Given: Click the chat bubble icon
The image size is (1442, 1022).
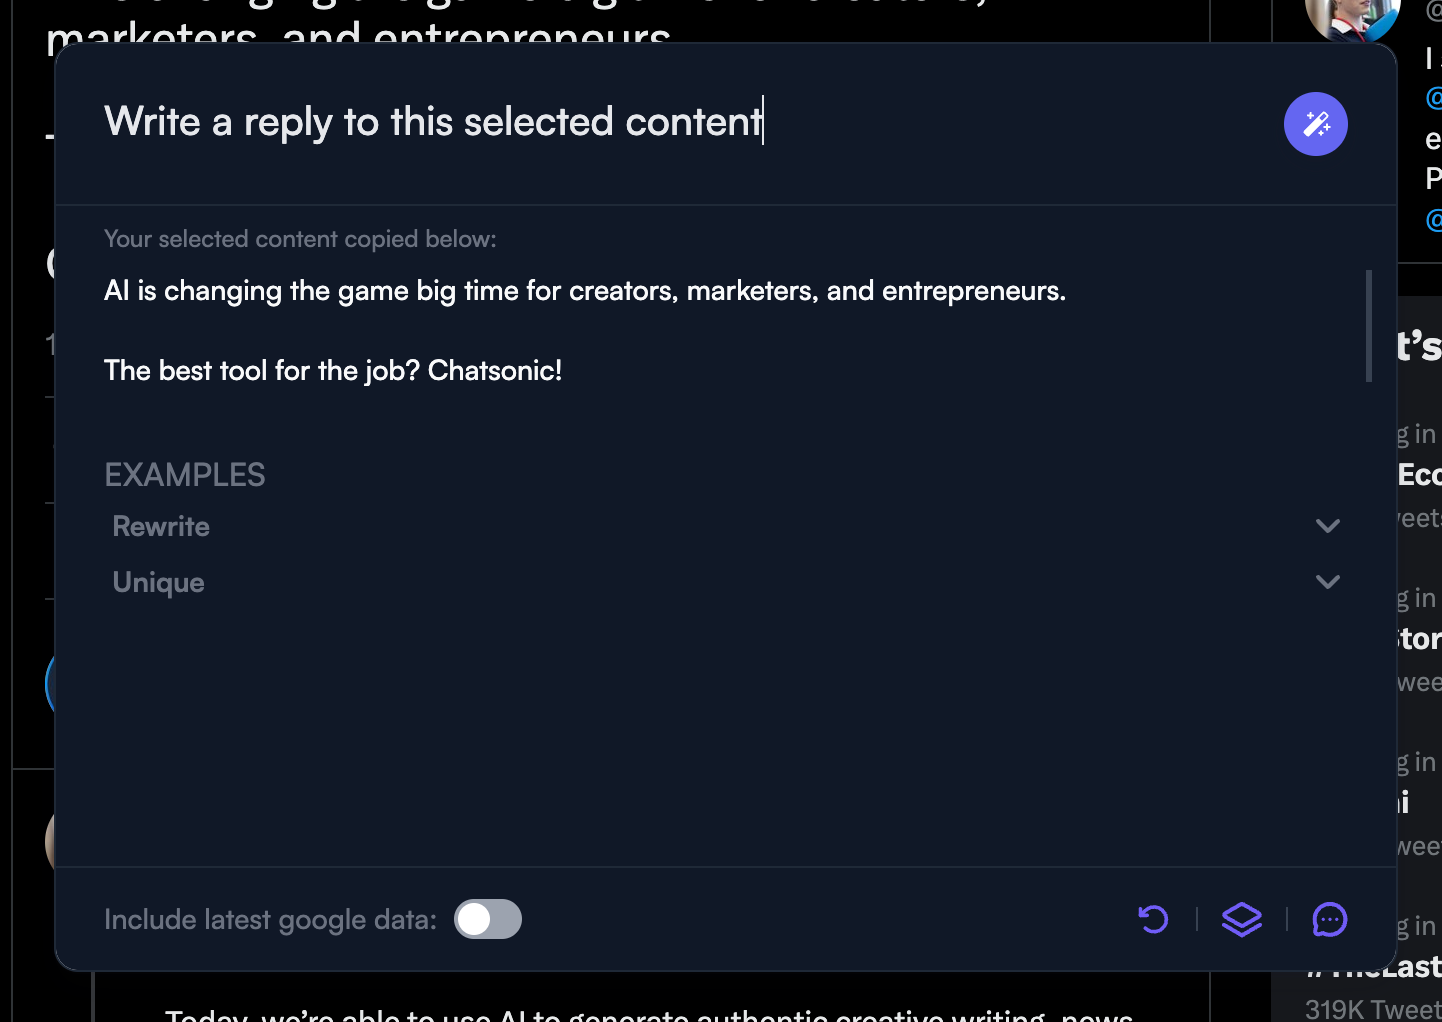Looking at the screenshot, I should click(x=1329, y=919).
